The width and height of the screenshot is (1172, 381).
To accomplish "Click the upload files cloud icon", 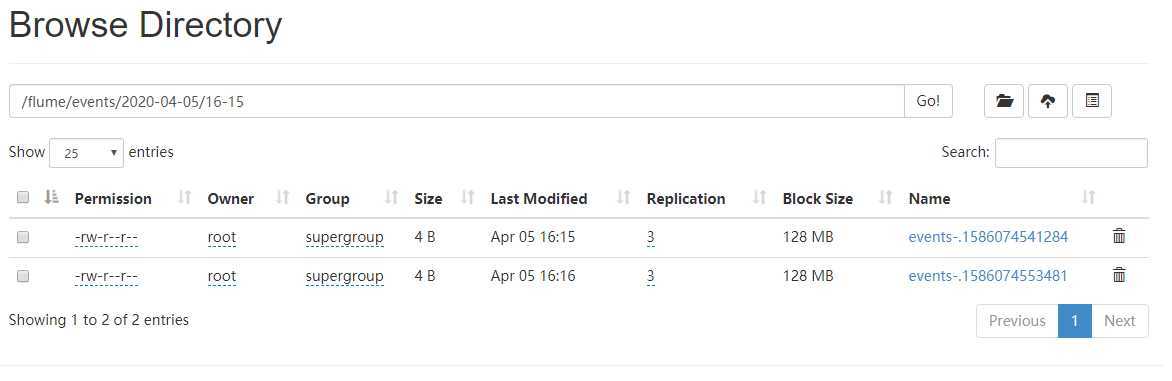I will pyautogui.click(x=1048, y=101).
